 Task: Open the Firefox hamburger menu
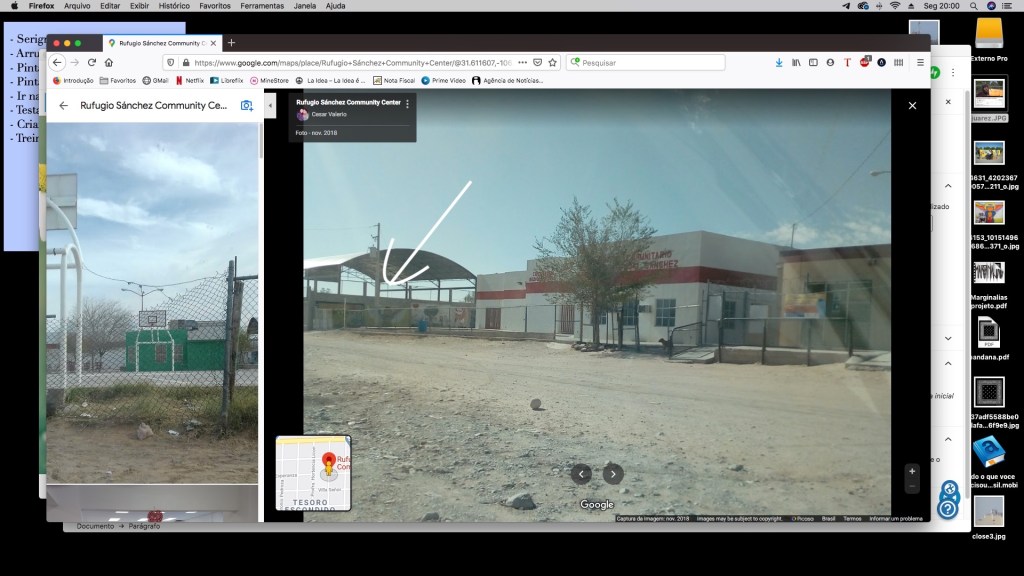pos(920,62)
